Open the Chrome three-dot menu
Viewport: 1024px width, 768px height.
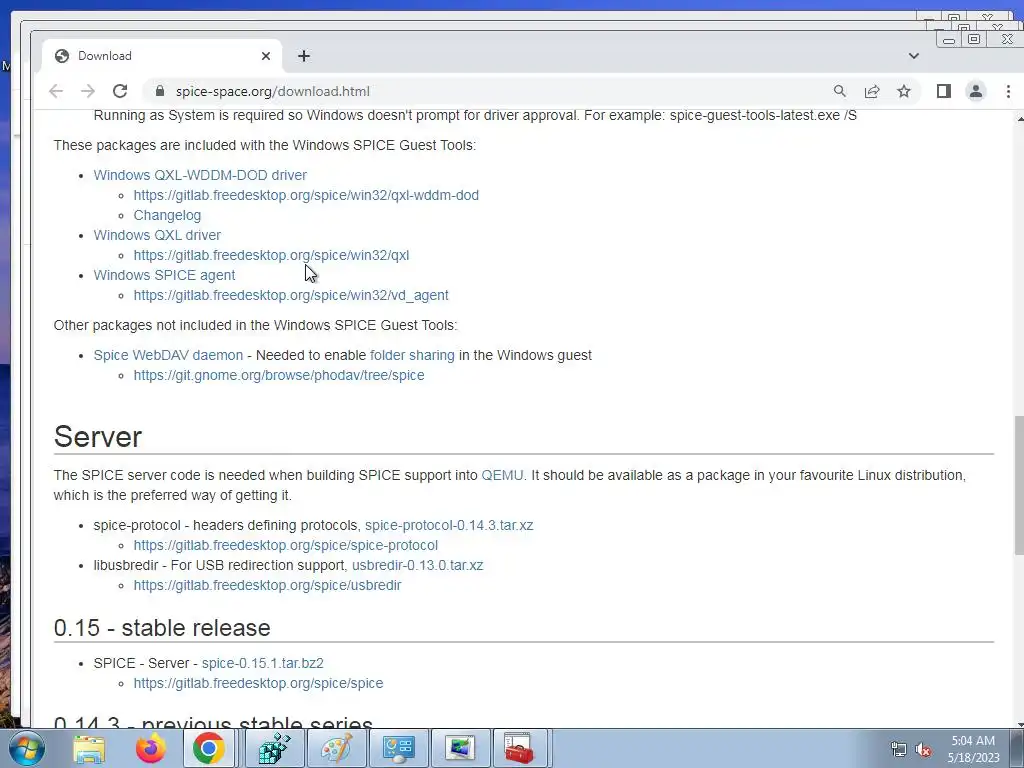tap(1008, 91)
